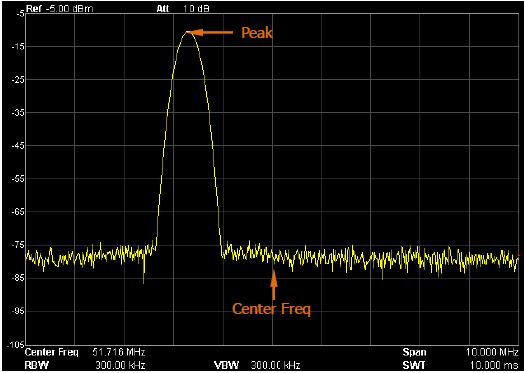Image resolution: width=524 pixels, height=373 pixels.
Task: Click the -35 amplitude axis label
Action: click(x=19, y=113)
